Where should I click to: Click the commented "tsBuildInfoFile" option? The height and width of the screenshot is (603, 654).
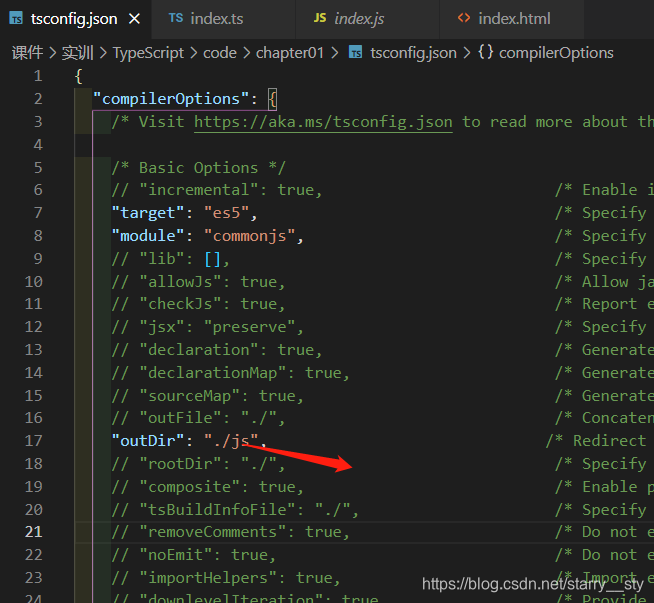point(235,510)
